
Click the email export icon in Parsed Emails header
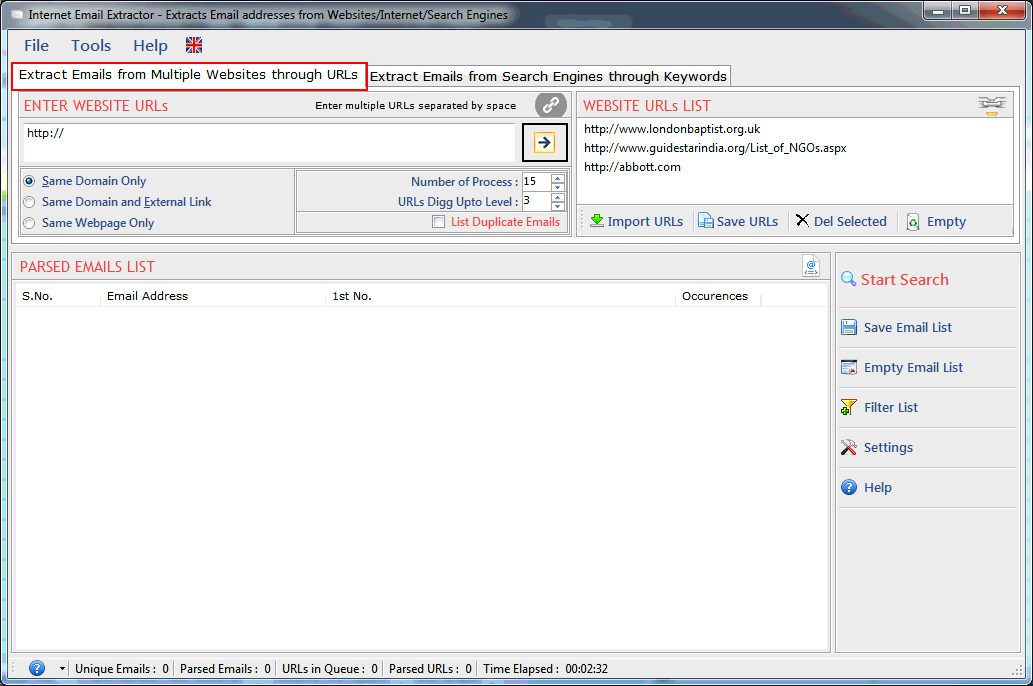(811, 266)
